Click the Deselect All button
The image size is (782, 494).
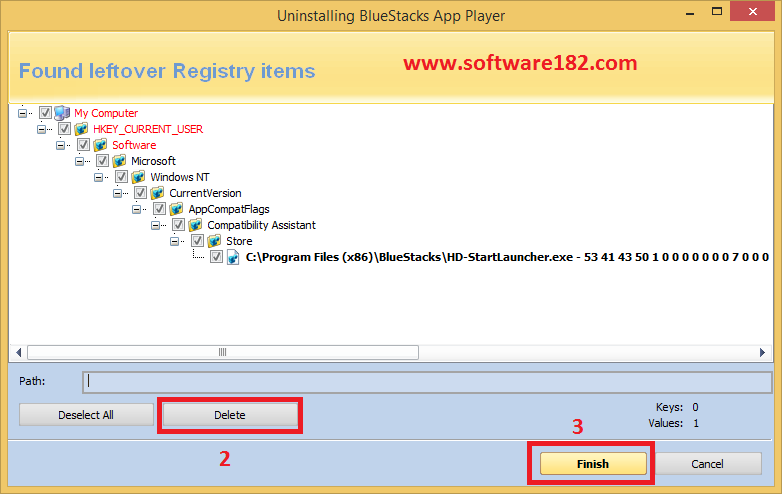coord(86,415)
